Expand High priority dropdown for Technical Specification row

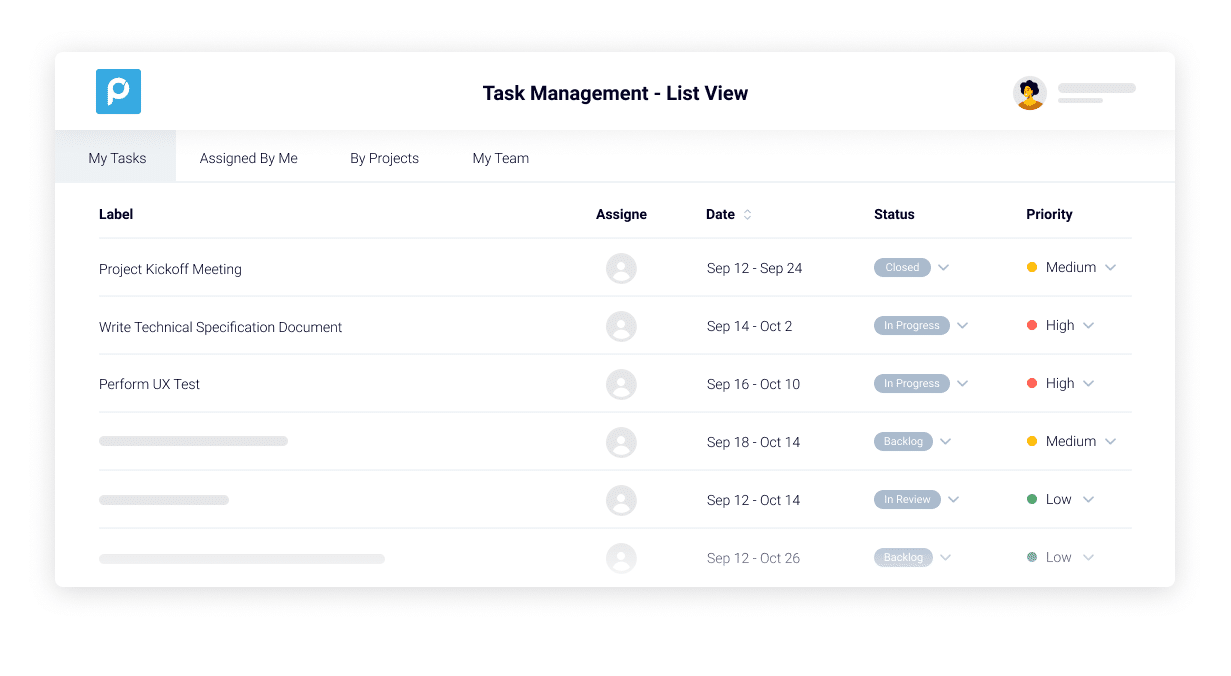click(1089, 326)
